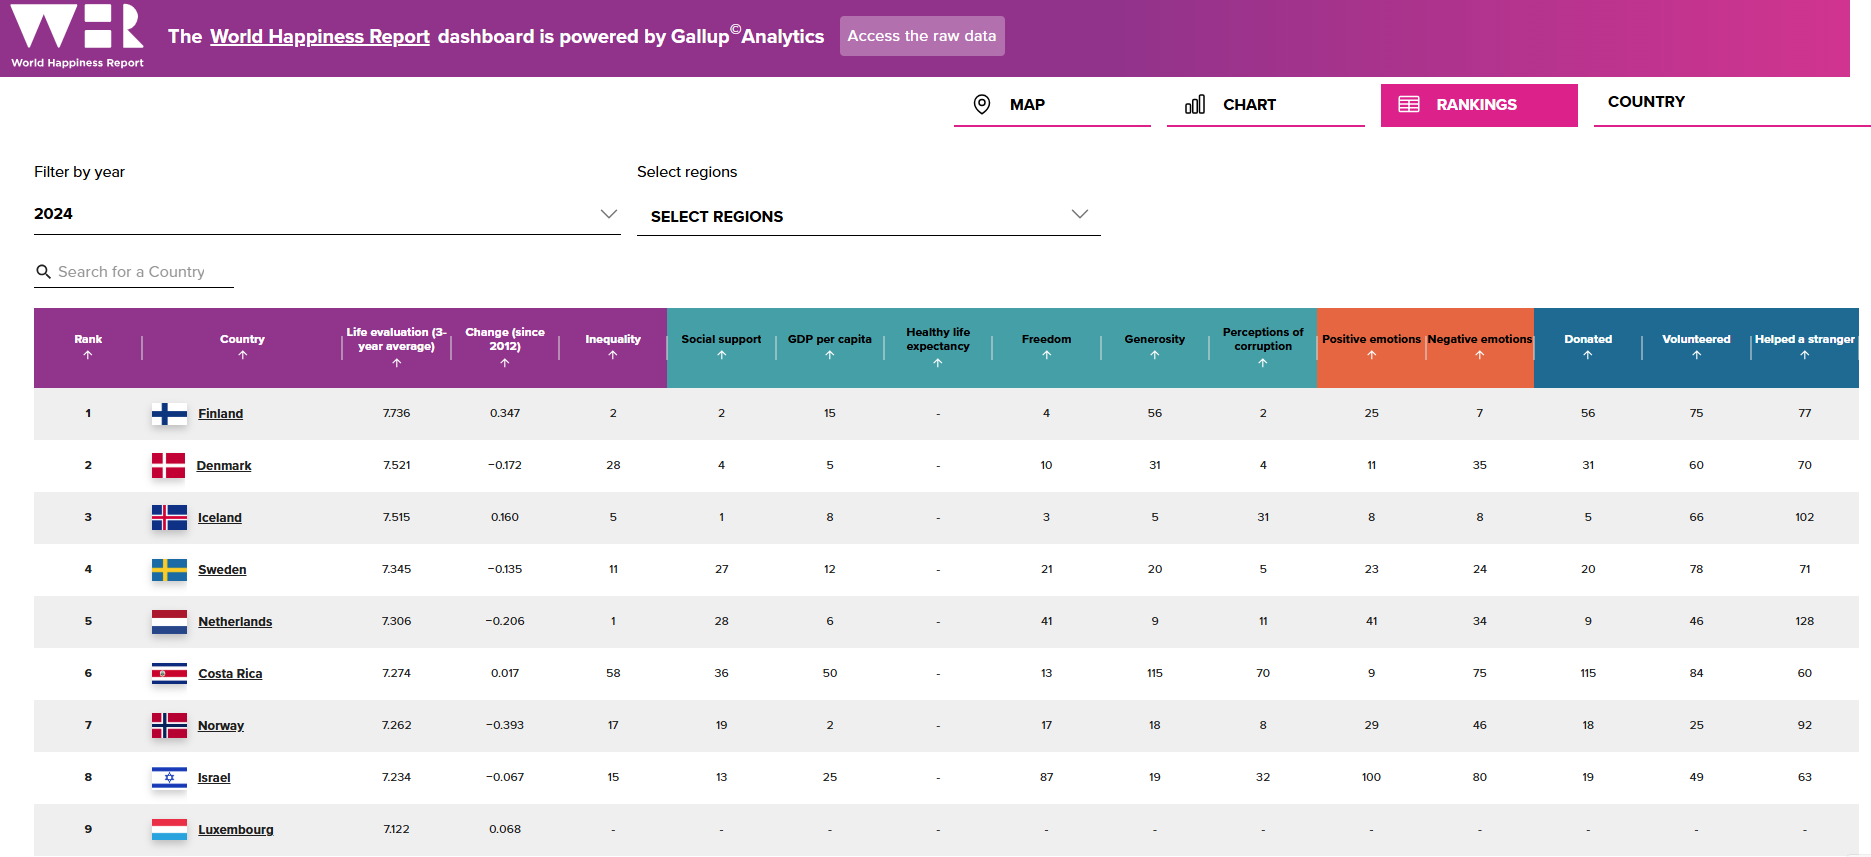Image resolution: width=1871 pixels, height=857 pixels.
Task: Click the World Happiness Report logo
Action: pos(77,36)
